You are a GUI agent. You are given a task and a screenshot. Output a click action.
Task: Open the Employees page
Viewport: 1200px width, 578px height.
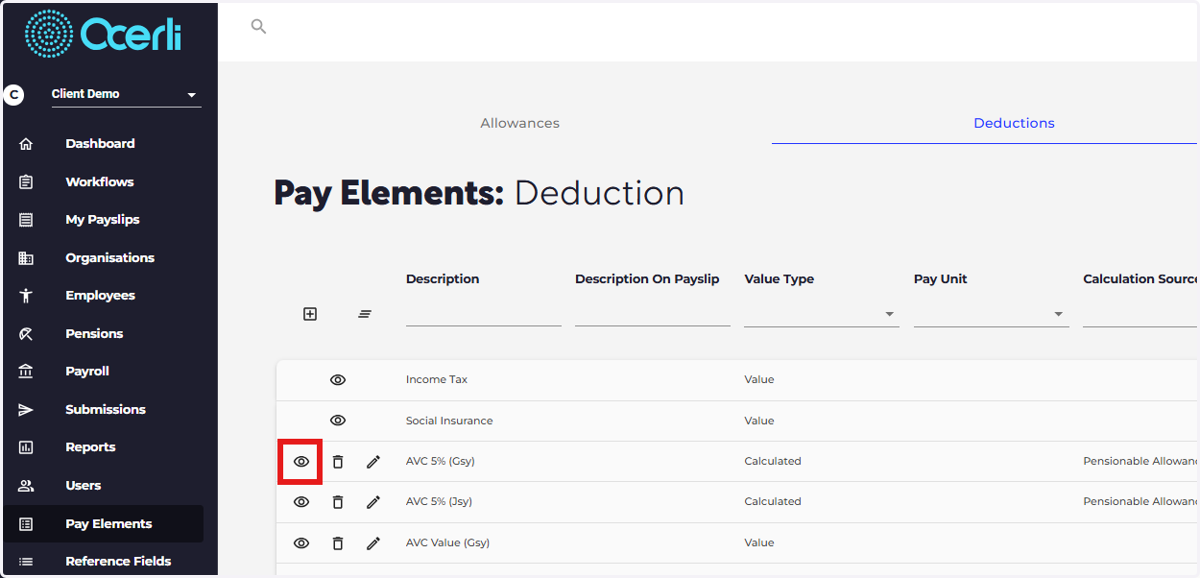[x=100, y=296]
